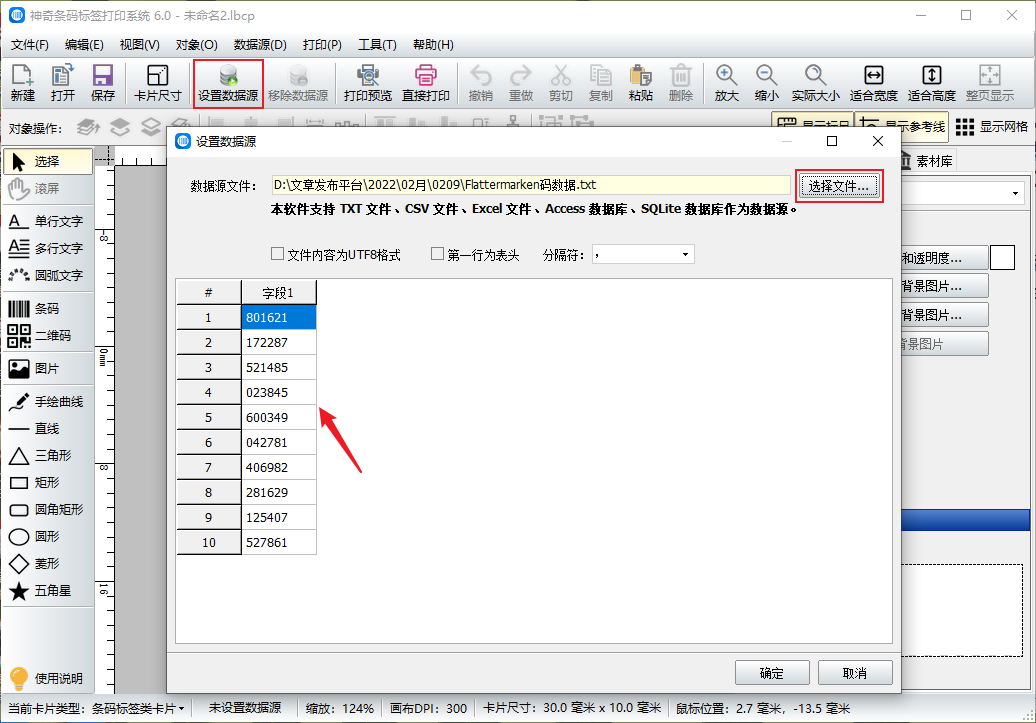Select the 选择 pointer tool
This screenshot has height=723, width=1036.
tap(48, 161)
